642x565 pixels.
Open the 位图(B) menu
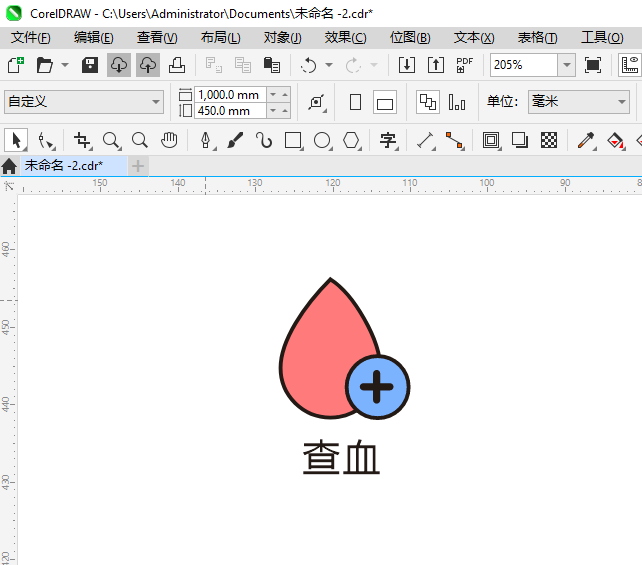(410, 38)
